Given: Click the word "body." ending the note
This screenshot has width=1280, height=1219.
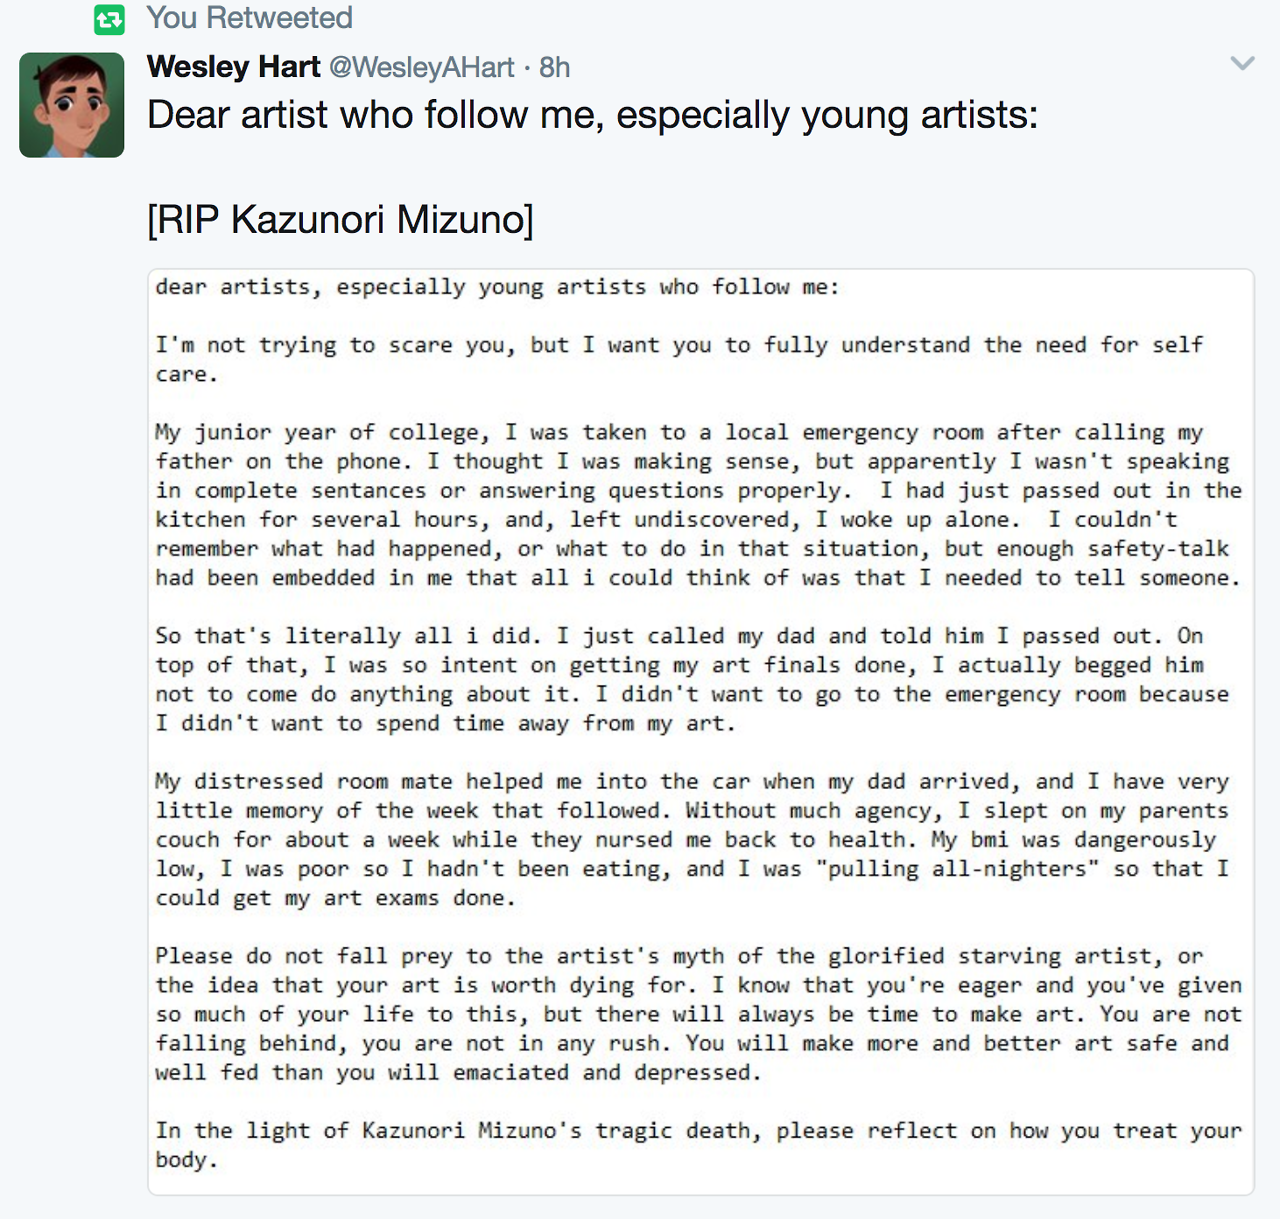Looking at the screenshot, I should (186, 1160).
